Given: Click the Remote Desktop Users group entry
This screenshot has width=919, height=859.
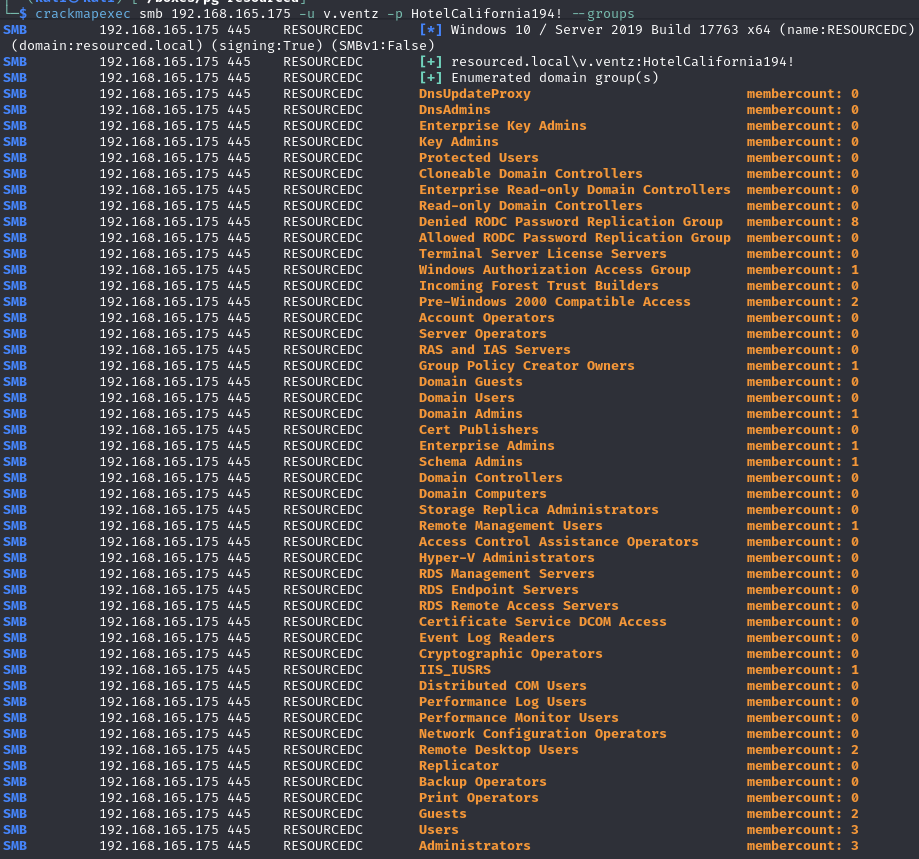Looking at the screenshot, I should 498,750.
